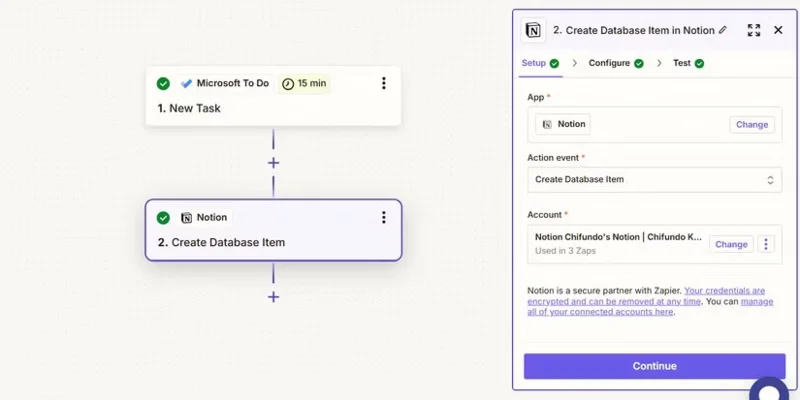Change the selected Notion app
This screenshot has width=800, height=400.
tap(752, 125)
